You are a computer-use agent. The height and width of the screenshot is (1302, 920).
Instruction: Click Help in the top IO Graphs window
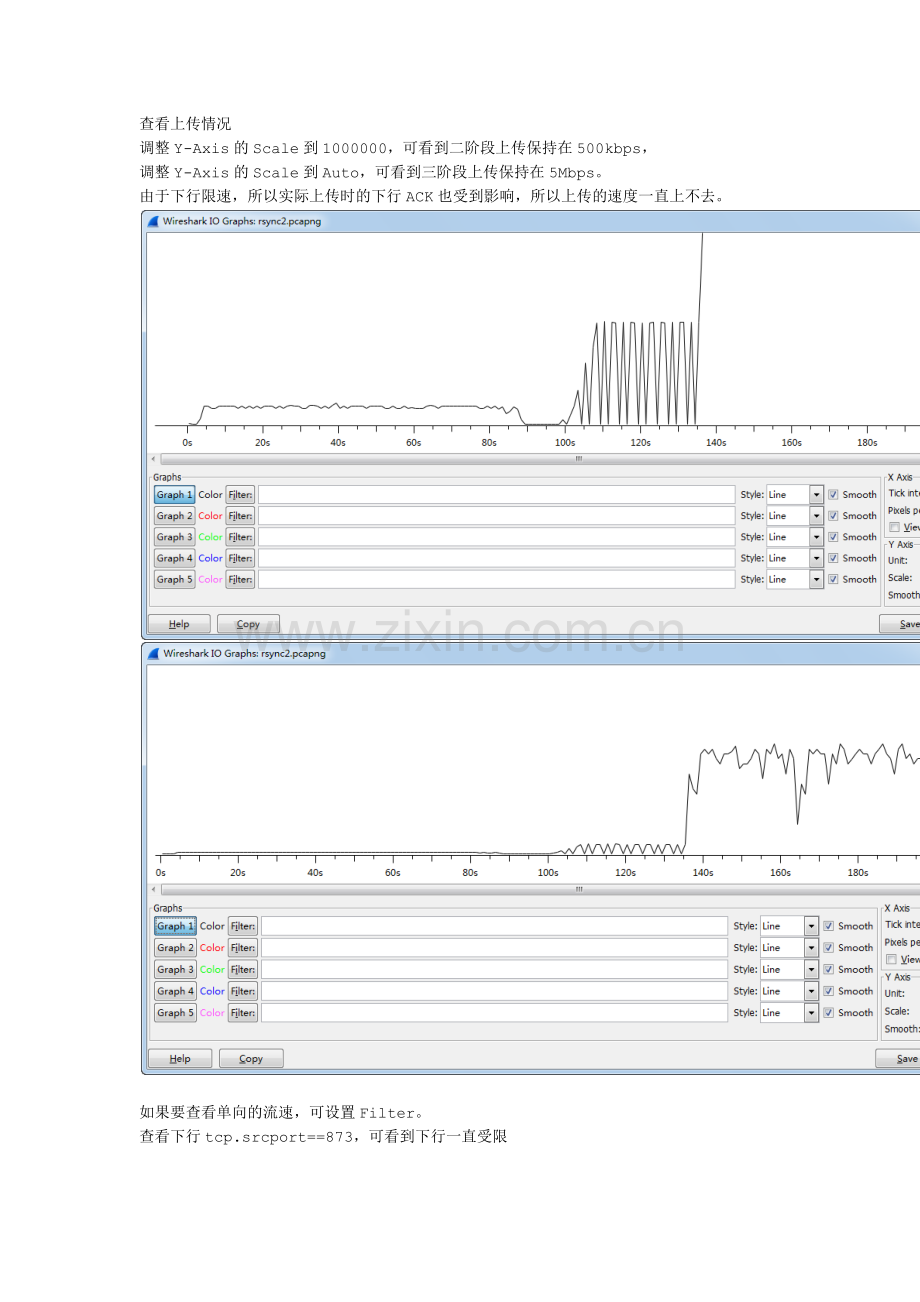(x=178, y=623)
